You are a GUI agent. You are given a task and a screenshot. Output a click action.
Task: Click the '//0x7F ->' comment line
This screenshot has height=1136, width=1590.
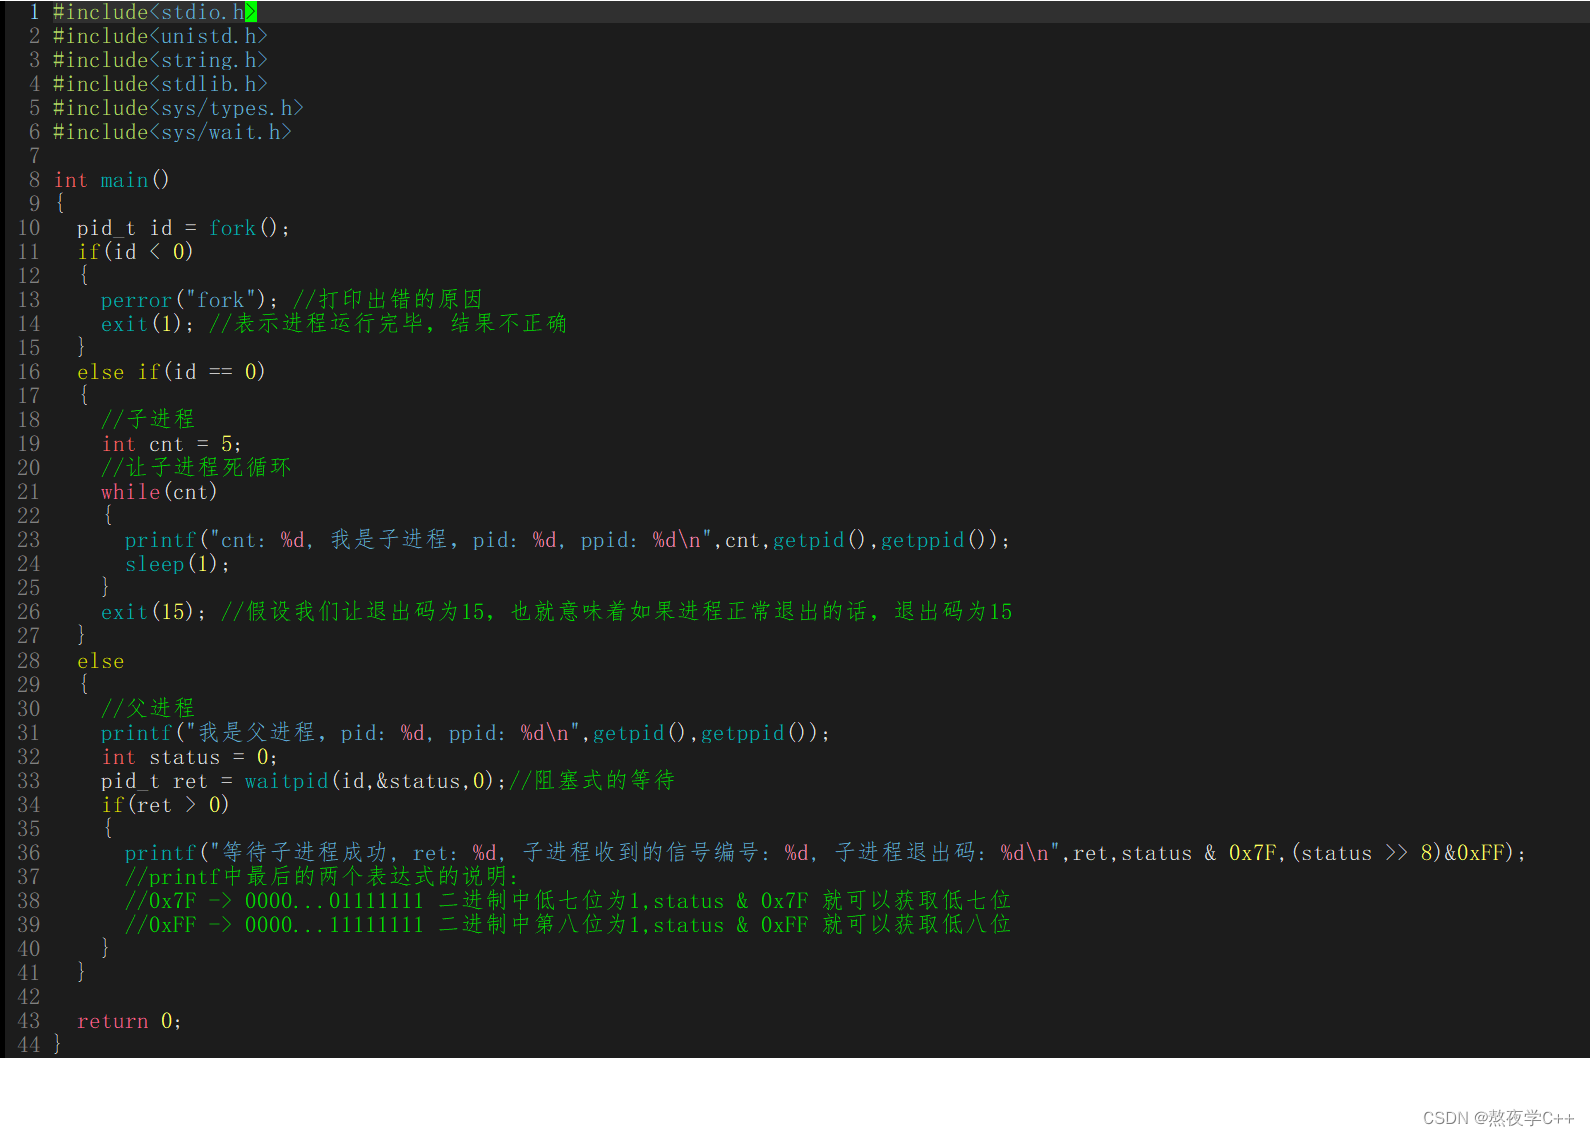click(567, 900)
